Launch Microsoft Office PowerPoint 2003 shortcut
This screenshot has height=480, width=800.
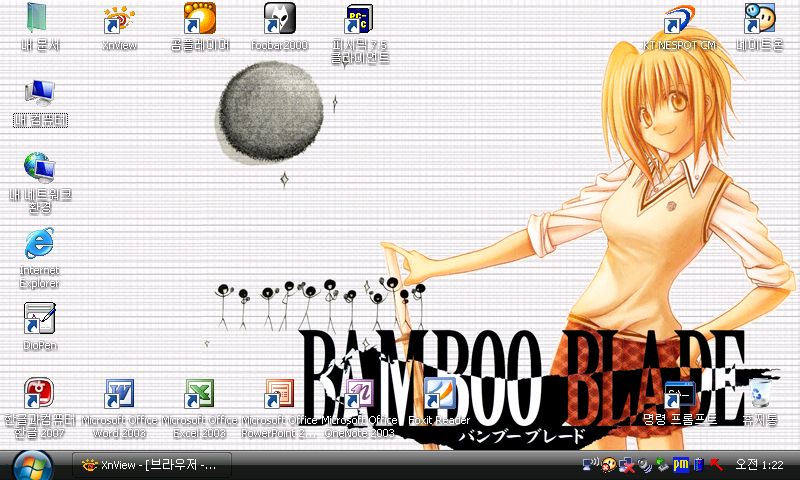[x=279, y=394]
